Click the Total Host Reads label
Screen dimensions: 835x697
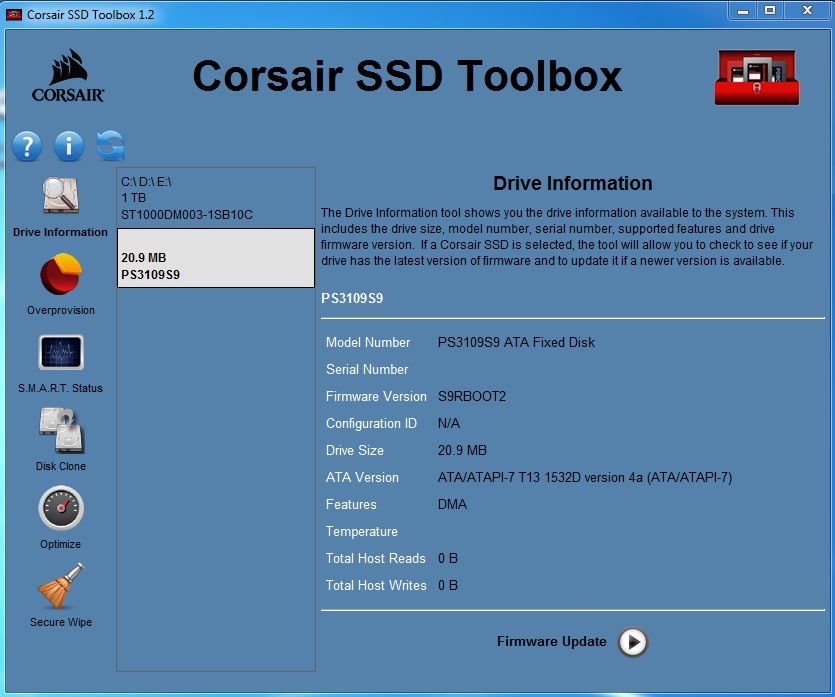click(375, 559)
